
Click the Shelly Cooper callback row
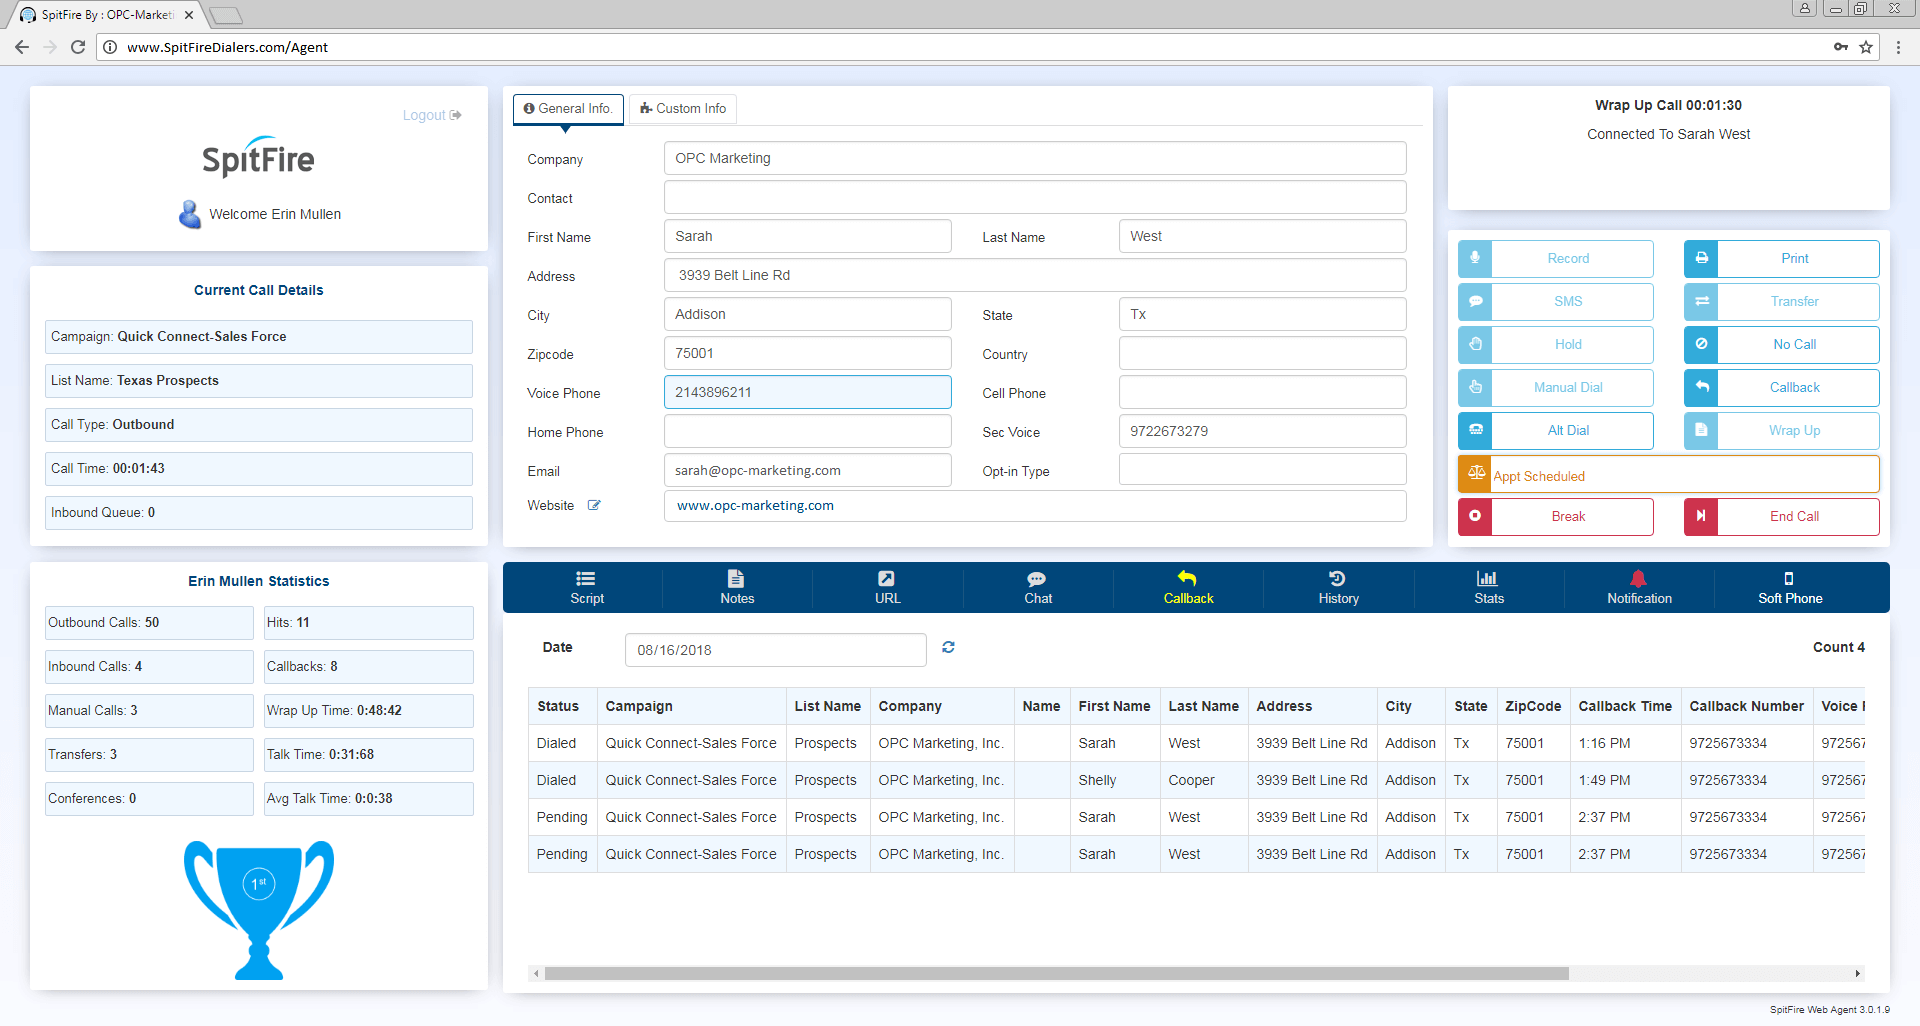[1196, 780]
